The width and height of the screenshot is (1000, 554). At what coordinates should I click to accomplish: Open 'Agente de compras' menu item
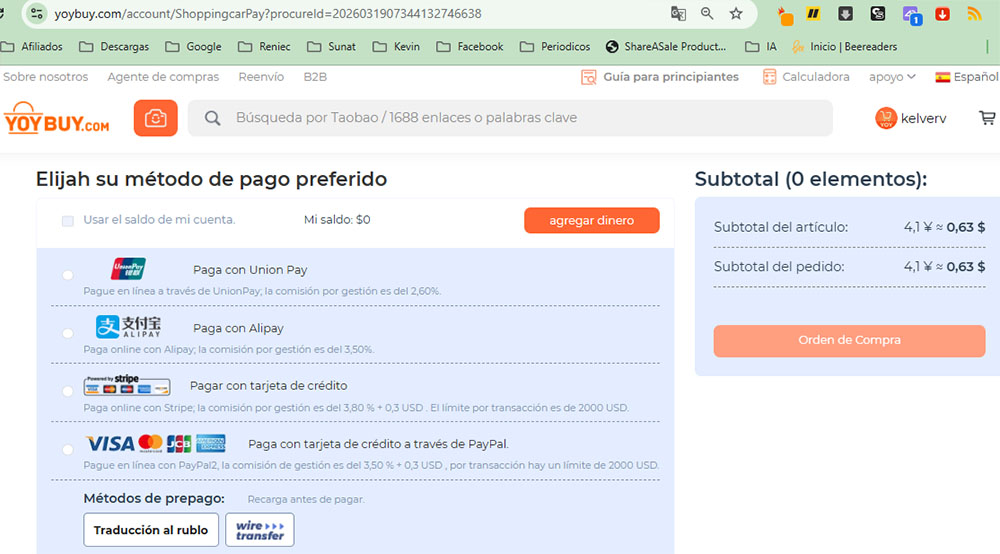[163, 77]
